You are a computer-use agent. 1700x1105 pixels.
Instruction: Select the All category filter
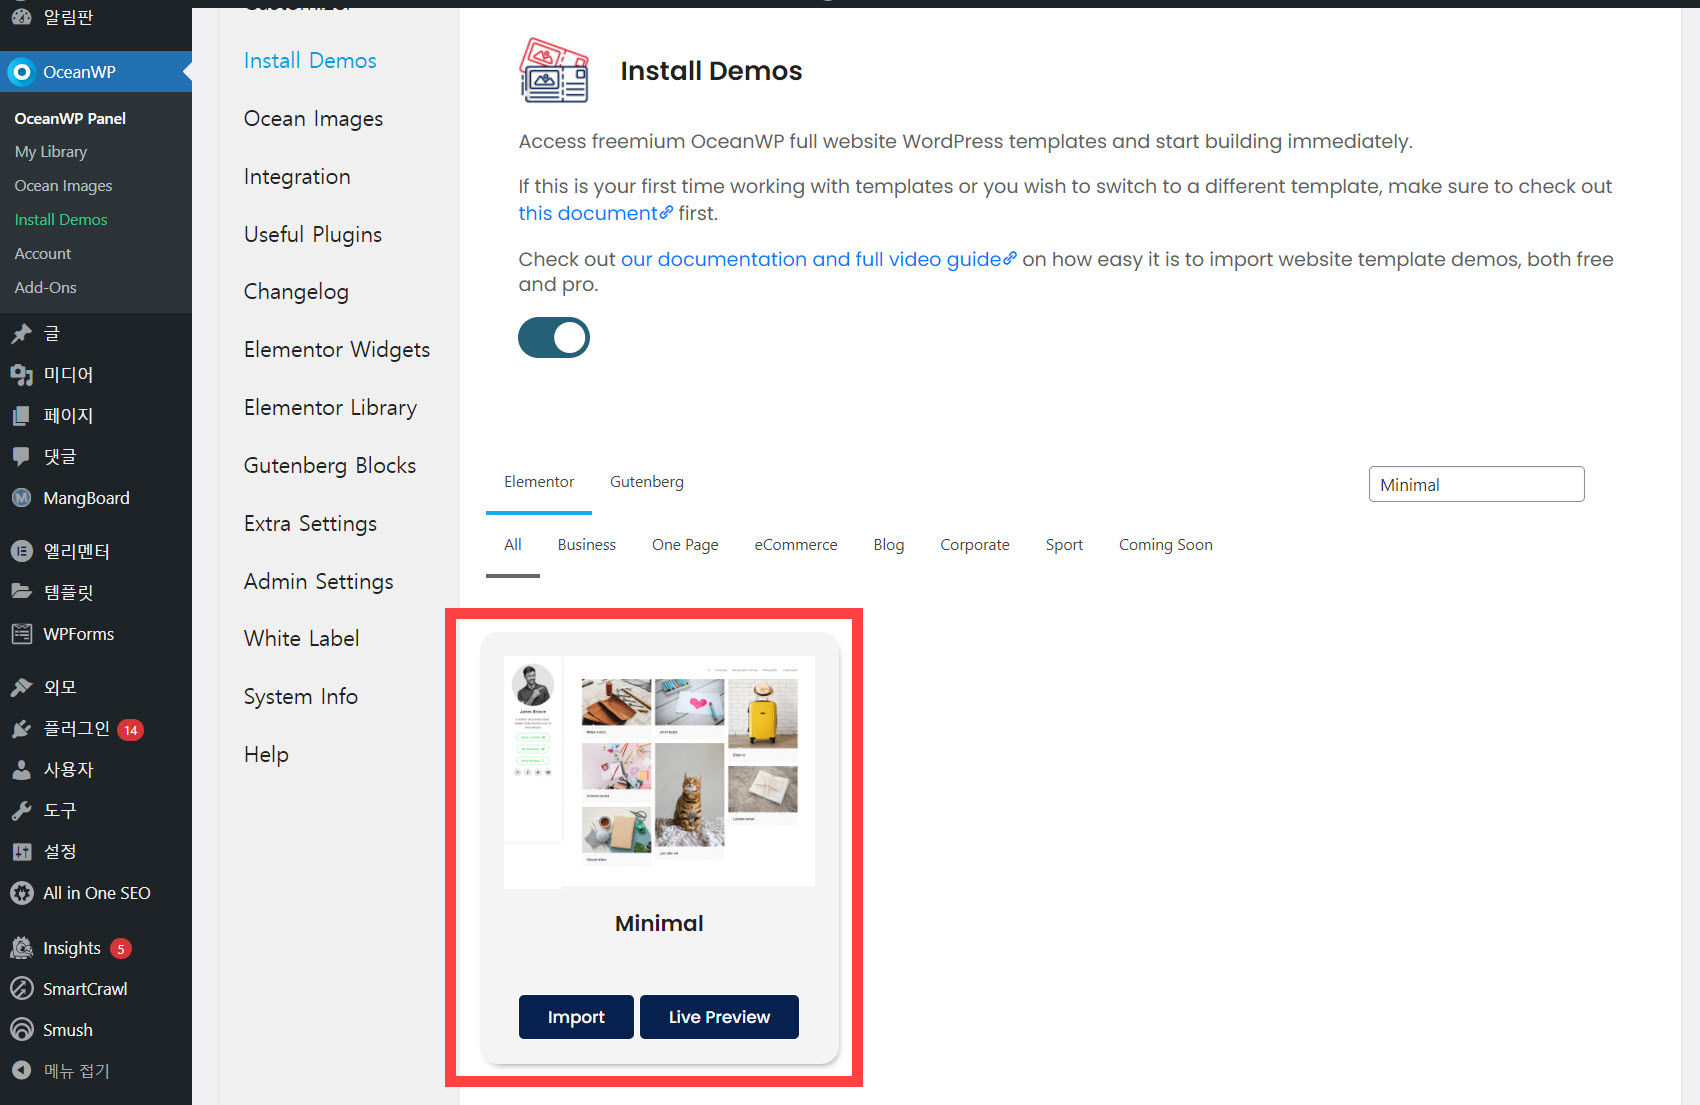pyautogui.click(x=513, y=545)
